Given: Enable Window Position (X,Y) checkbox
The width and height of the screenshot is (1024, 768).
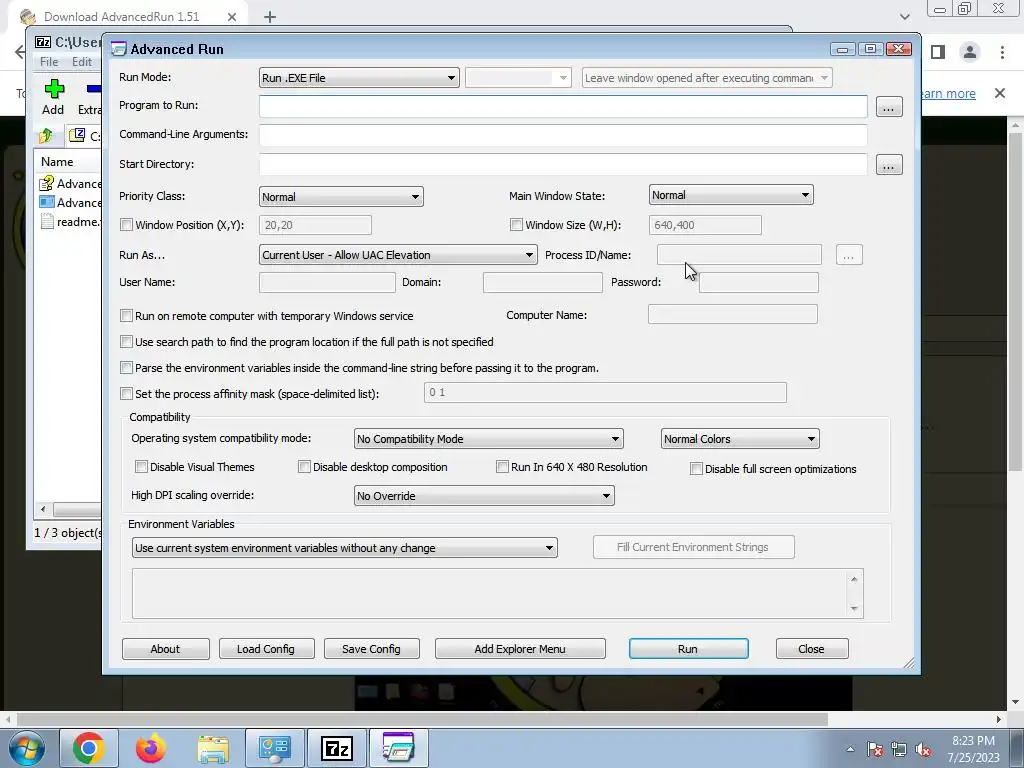Looking at the screenshot, I should (126, 225).
